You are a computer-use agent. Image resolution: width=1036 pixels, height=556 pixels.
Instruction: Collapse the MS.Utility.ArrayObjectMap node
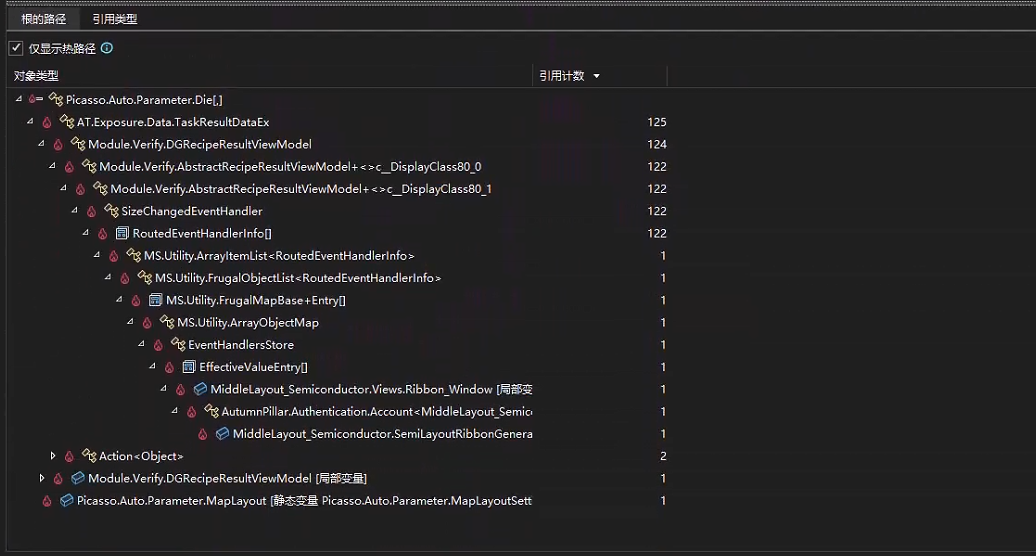130,322
